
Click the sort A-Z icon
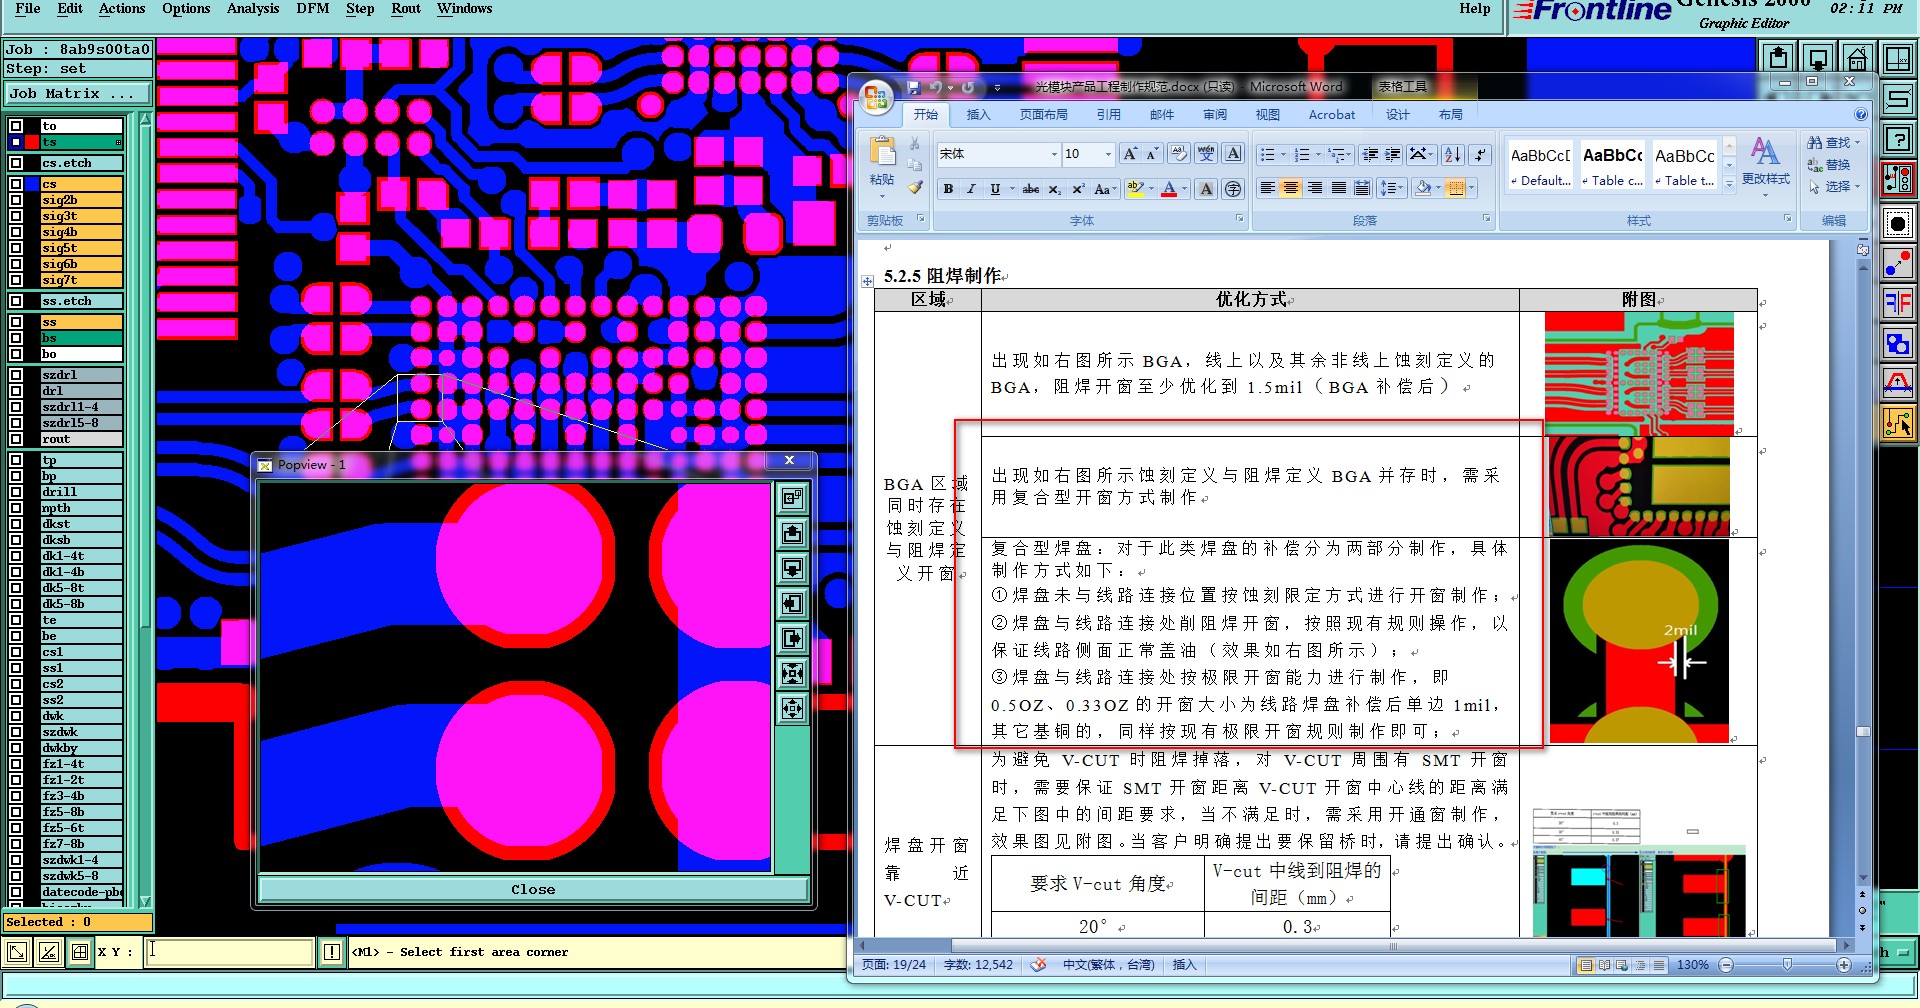pos(1453,154)
